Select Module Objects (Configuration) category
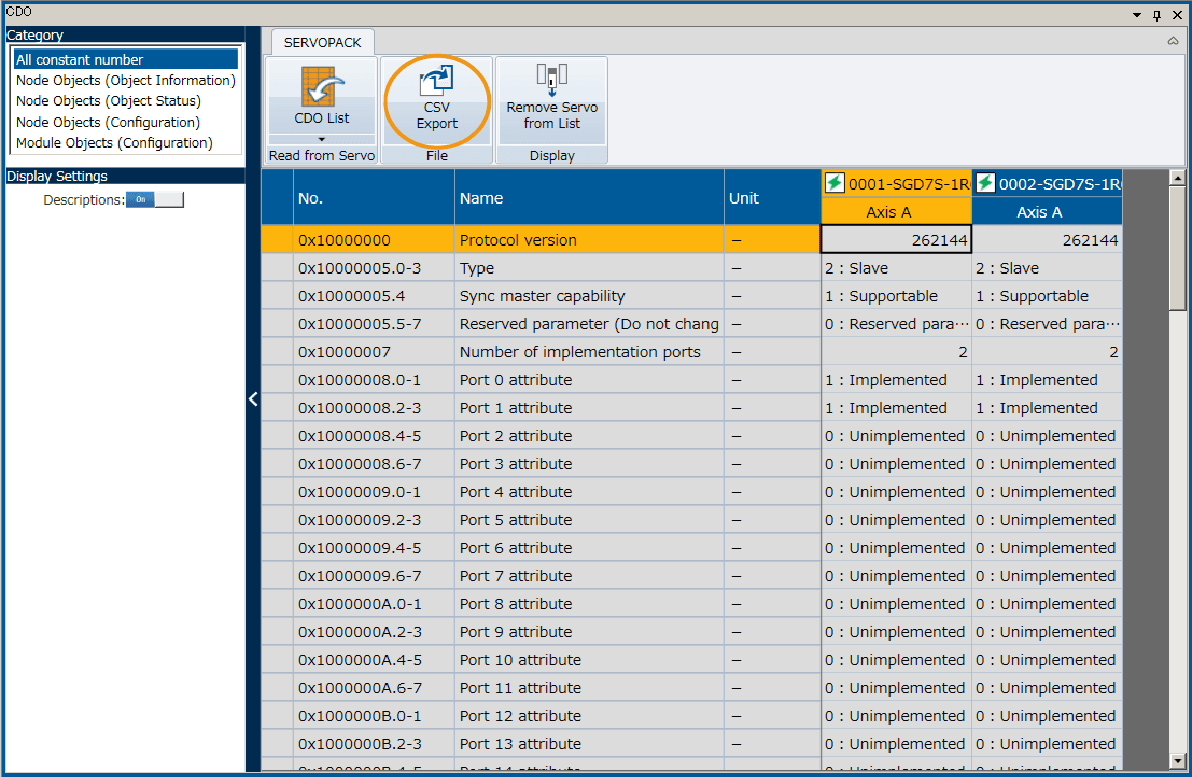This screenshot has width=1192, height=777. (114, 143)
